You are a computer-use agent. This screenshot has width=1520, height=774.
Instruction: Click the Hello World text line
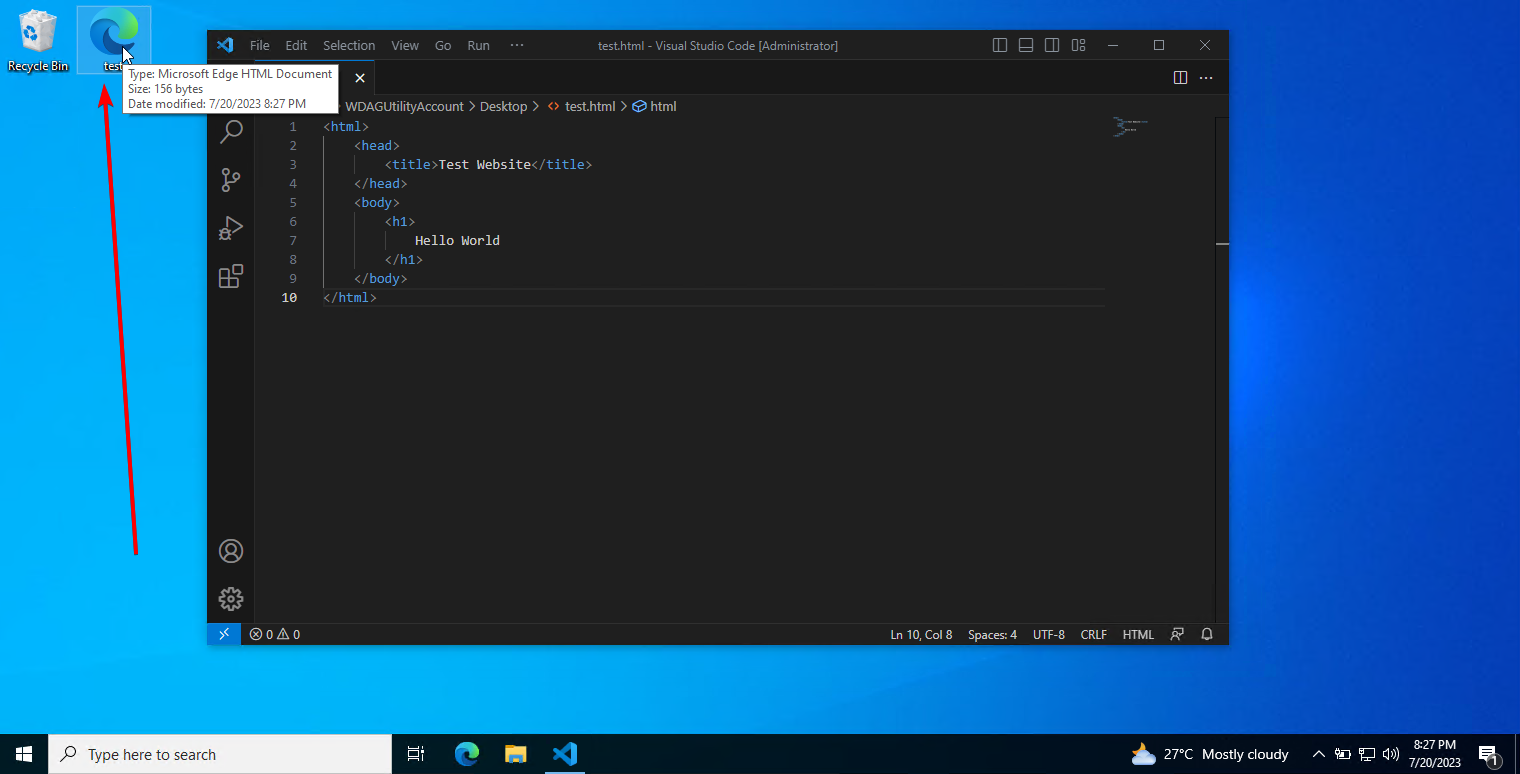(457, 241)
